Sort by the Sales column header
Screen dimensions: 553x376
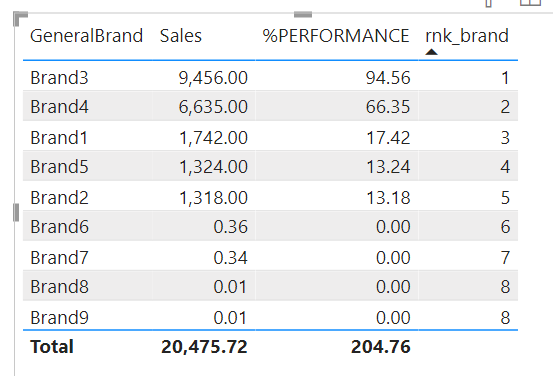point(181,36)
